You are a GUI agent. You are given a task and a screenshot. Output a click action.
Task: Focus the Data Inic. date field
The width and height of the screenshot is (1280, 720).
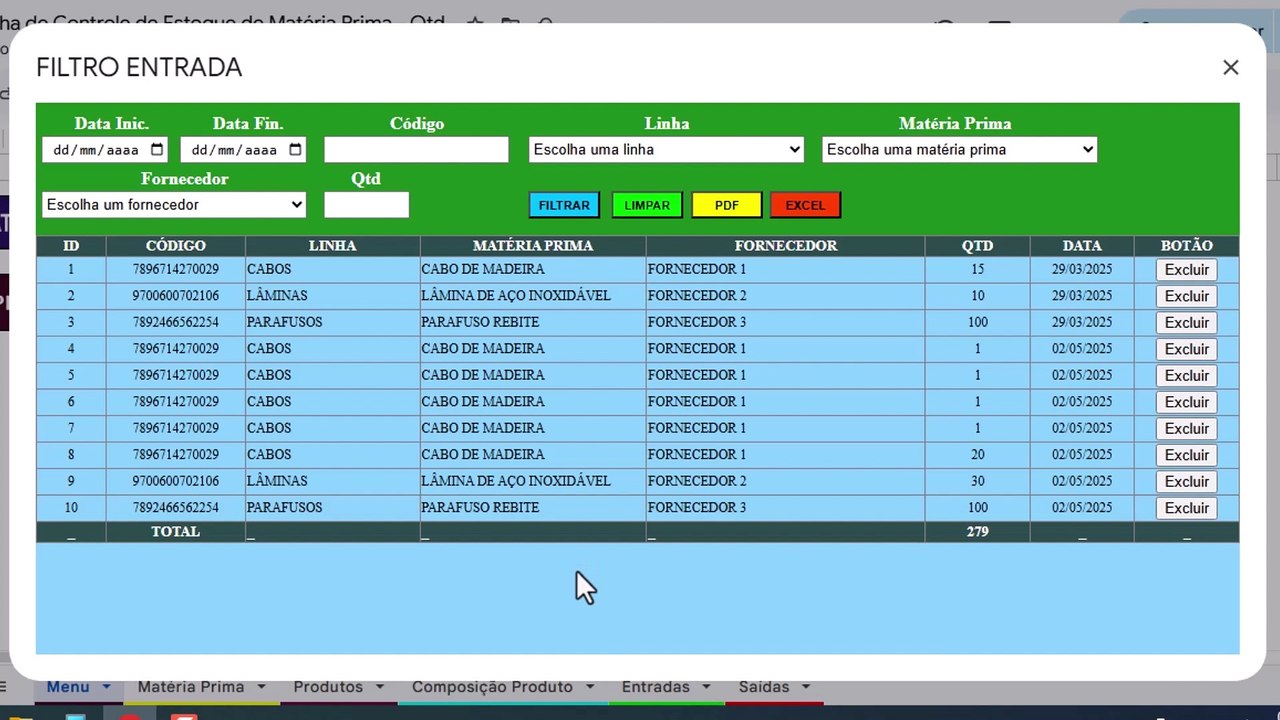click(x=105, y=150)
